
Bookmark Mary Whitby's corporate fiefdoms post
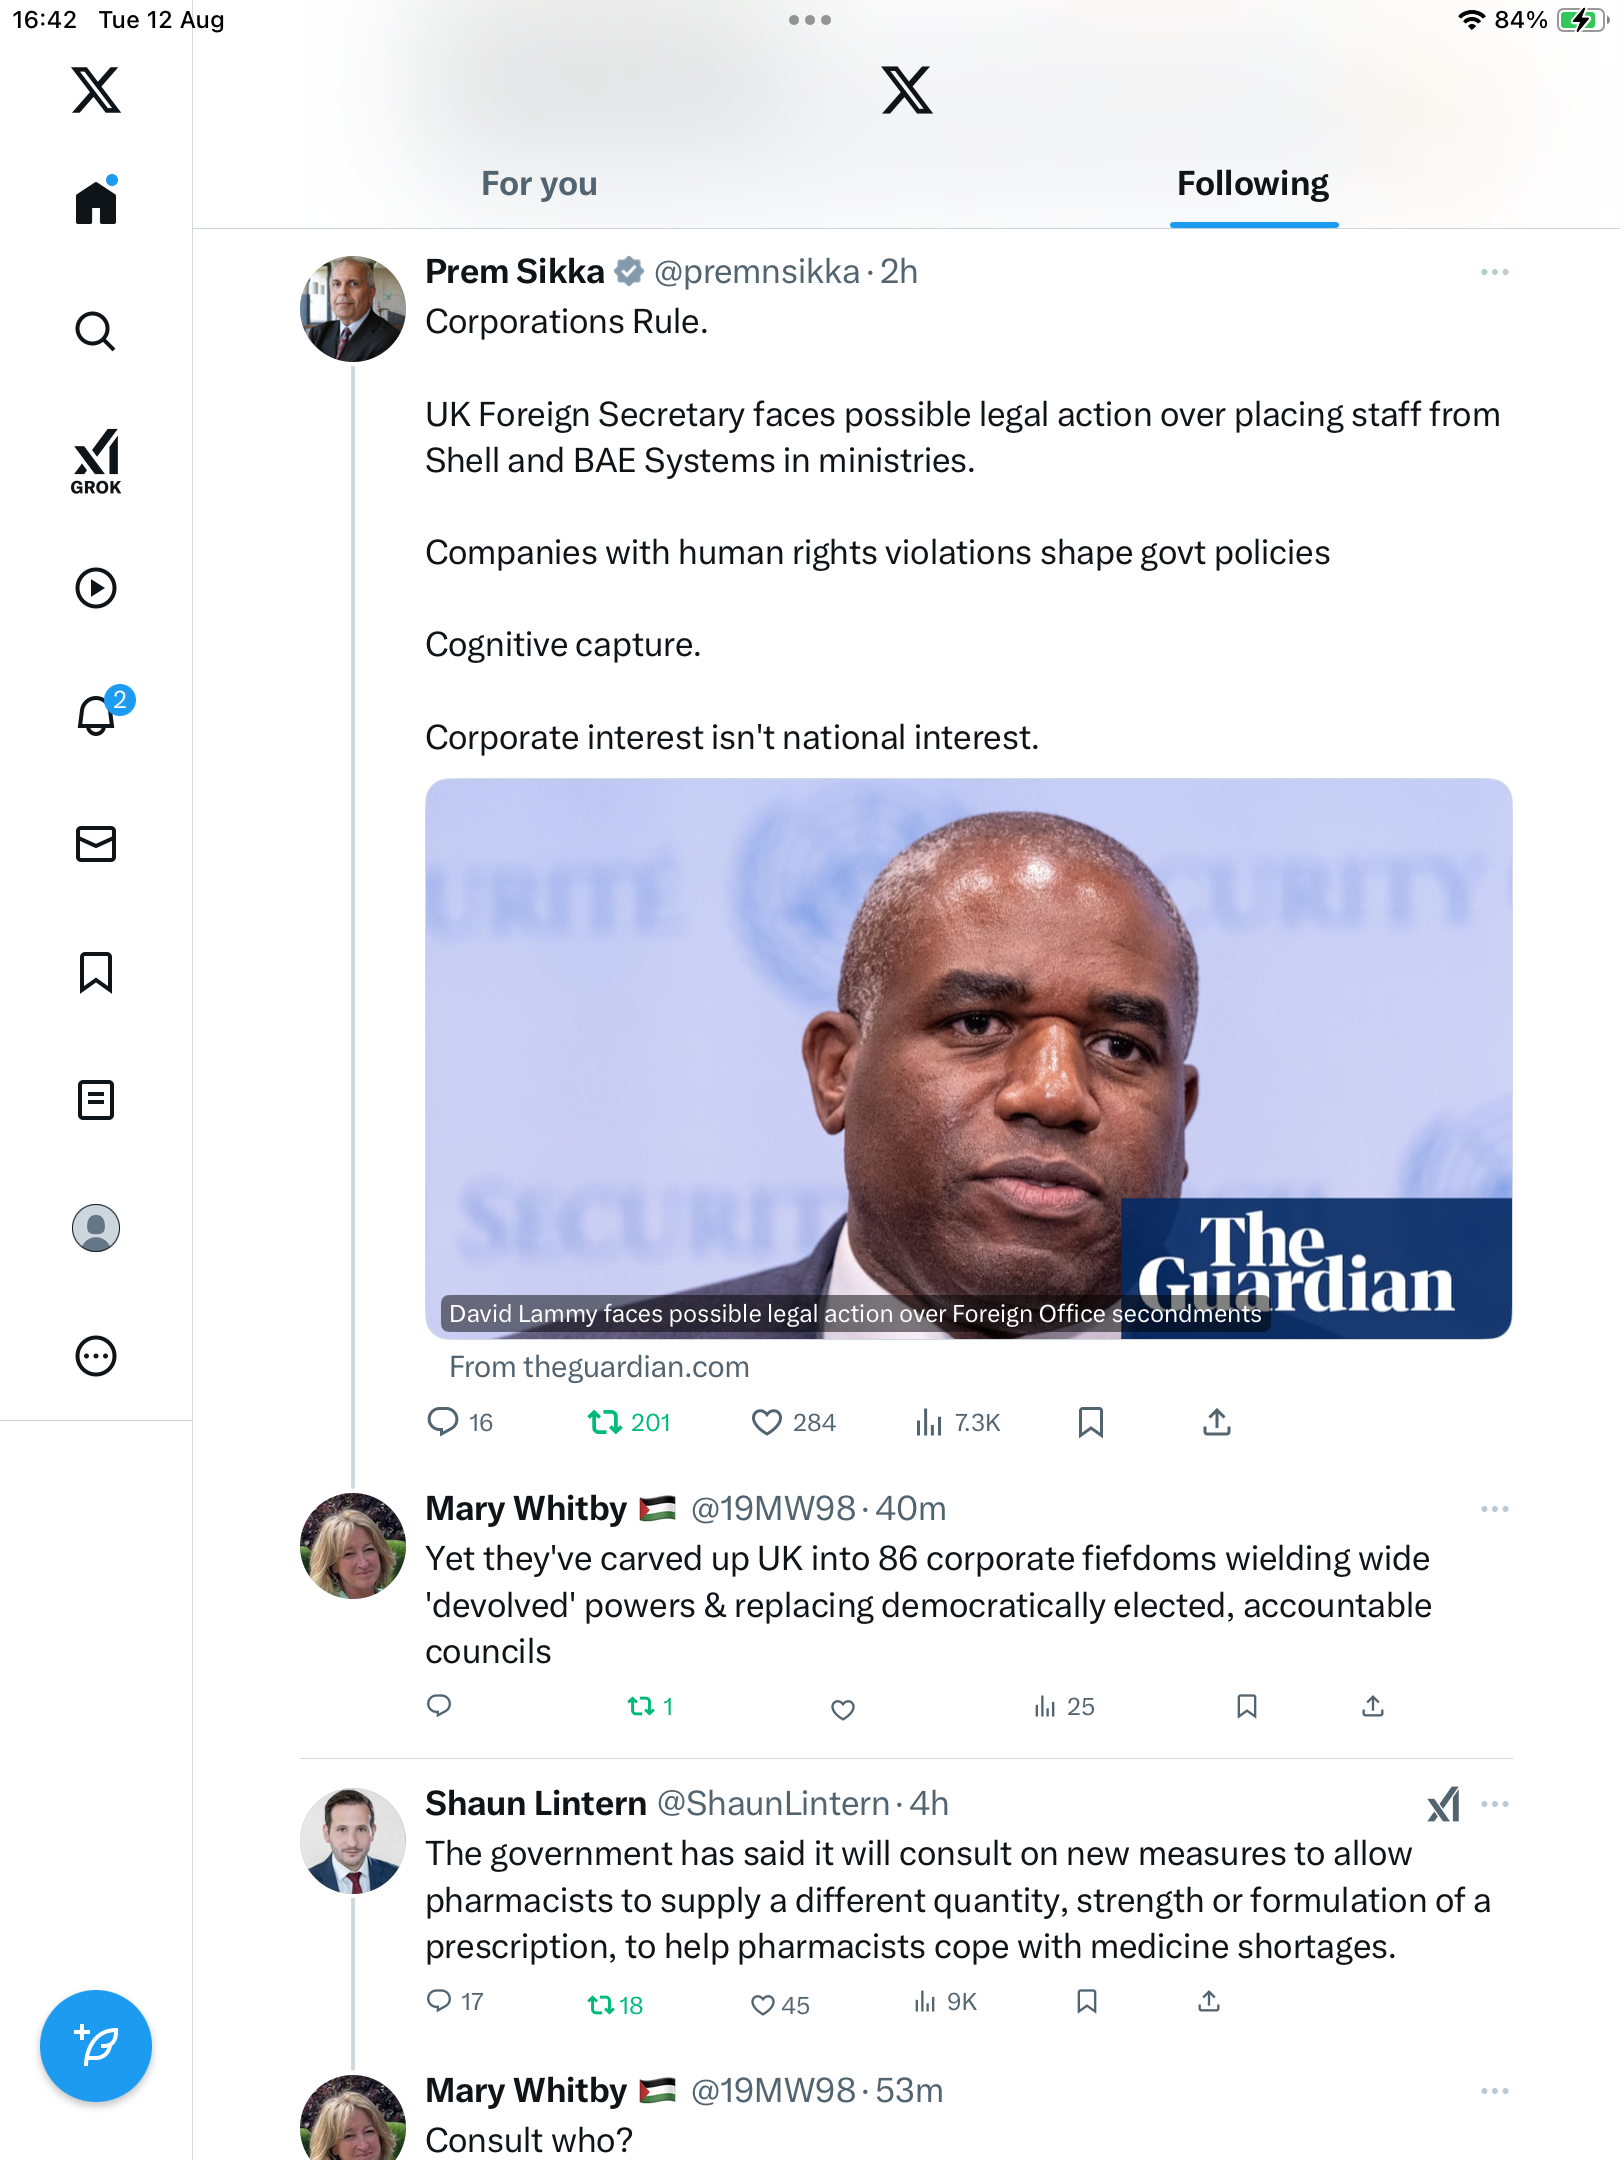(1246, 1706)
